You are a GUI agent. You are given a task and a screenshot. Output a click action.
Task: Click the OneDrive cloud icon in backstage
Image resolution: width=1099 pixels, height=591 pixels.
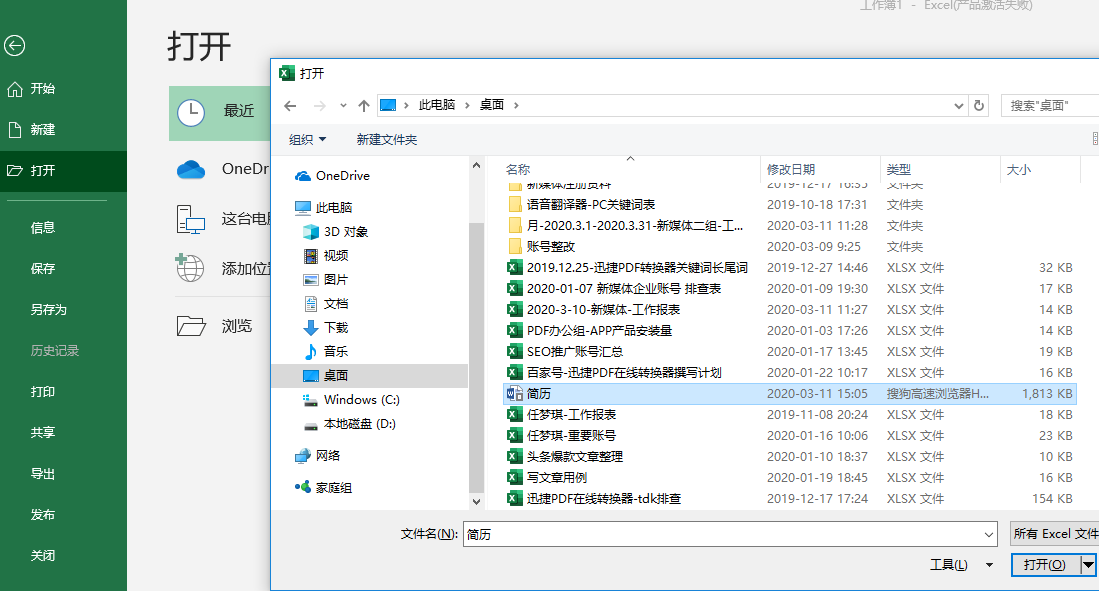tap(191, 170)
